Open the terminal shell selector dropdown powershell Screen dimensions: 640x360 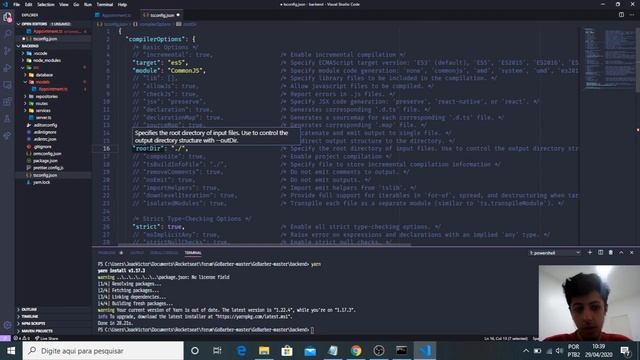pos(555,253)
